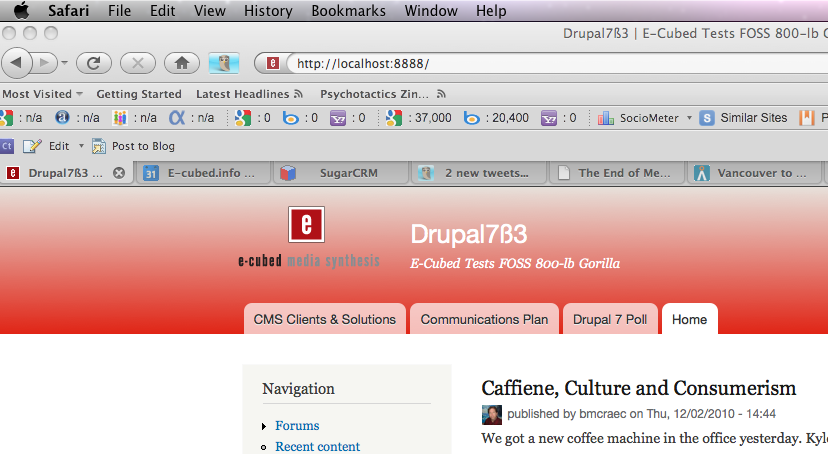Open the Window menu
The width and height of the screenshot is (828, 454).
pos(431,11)
